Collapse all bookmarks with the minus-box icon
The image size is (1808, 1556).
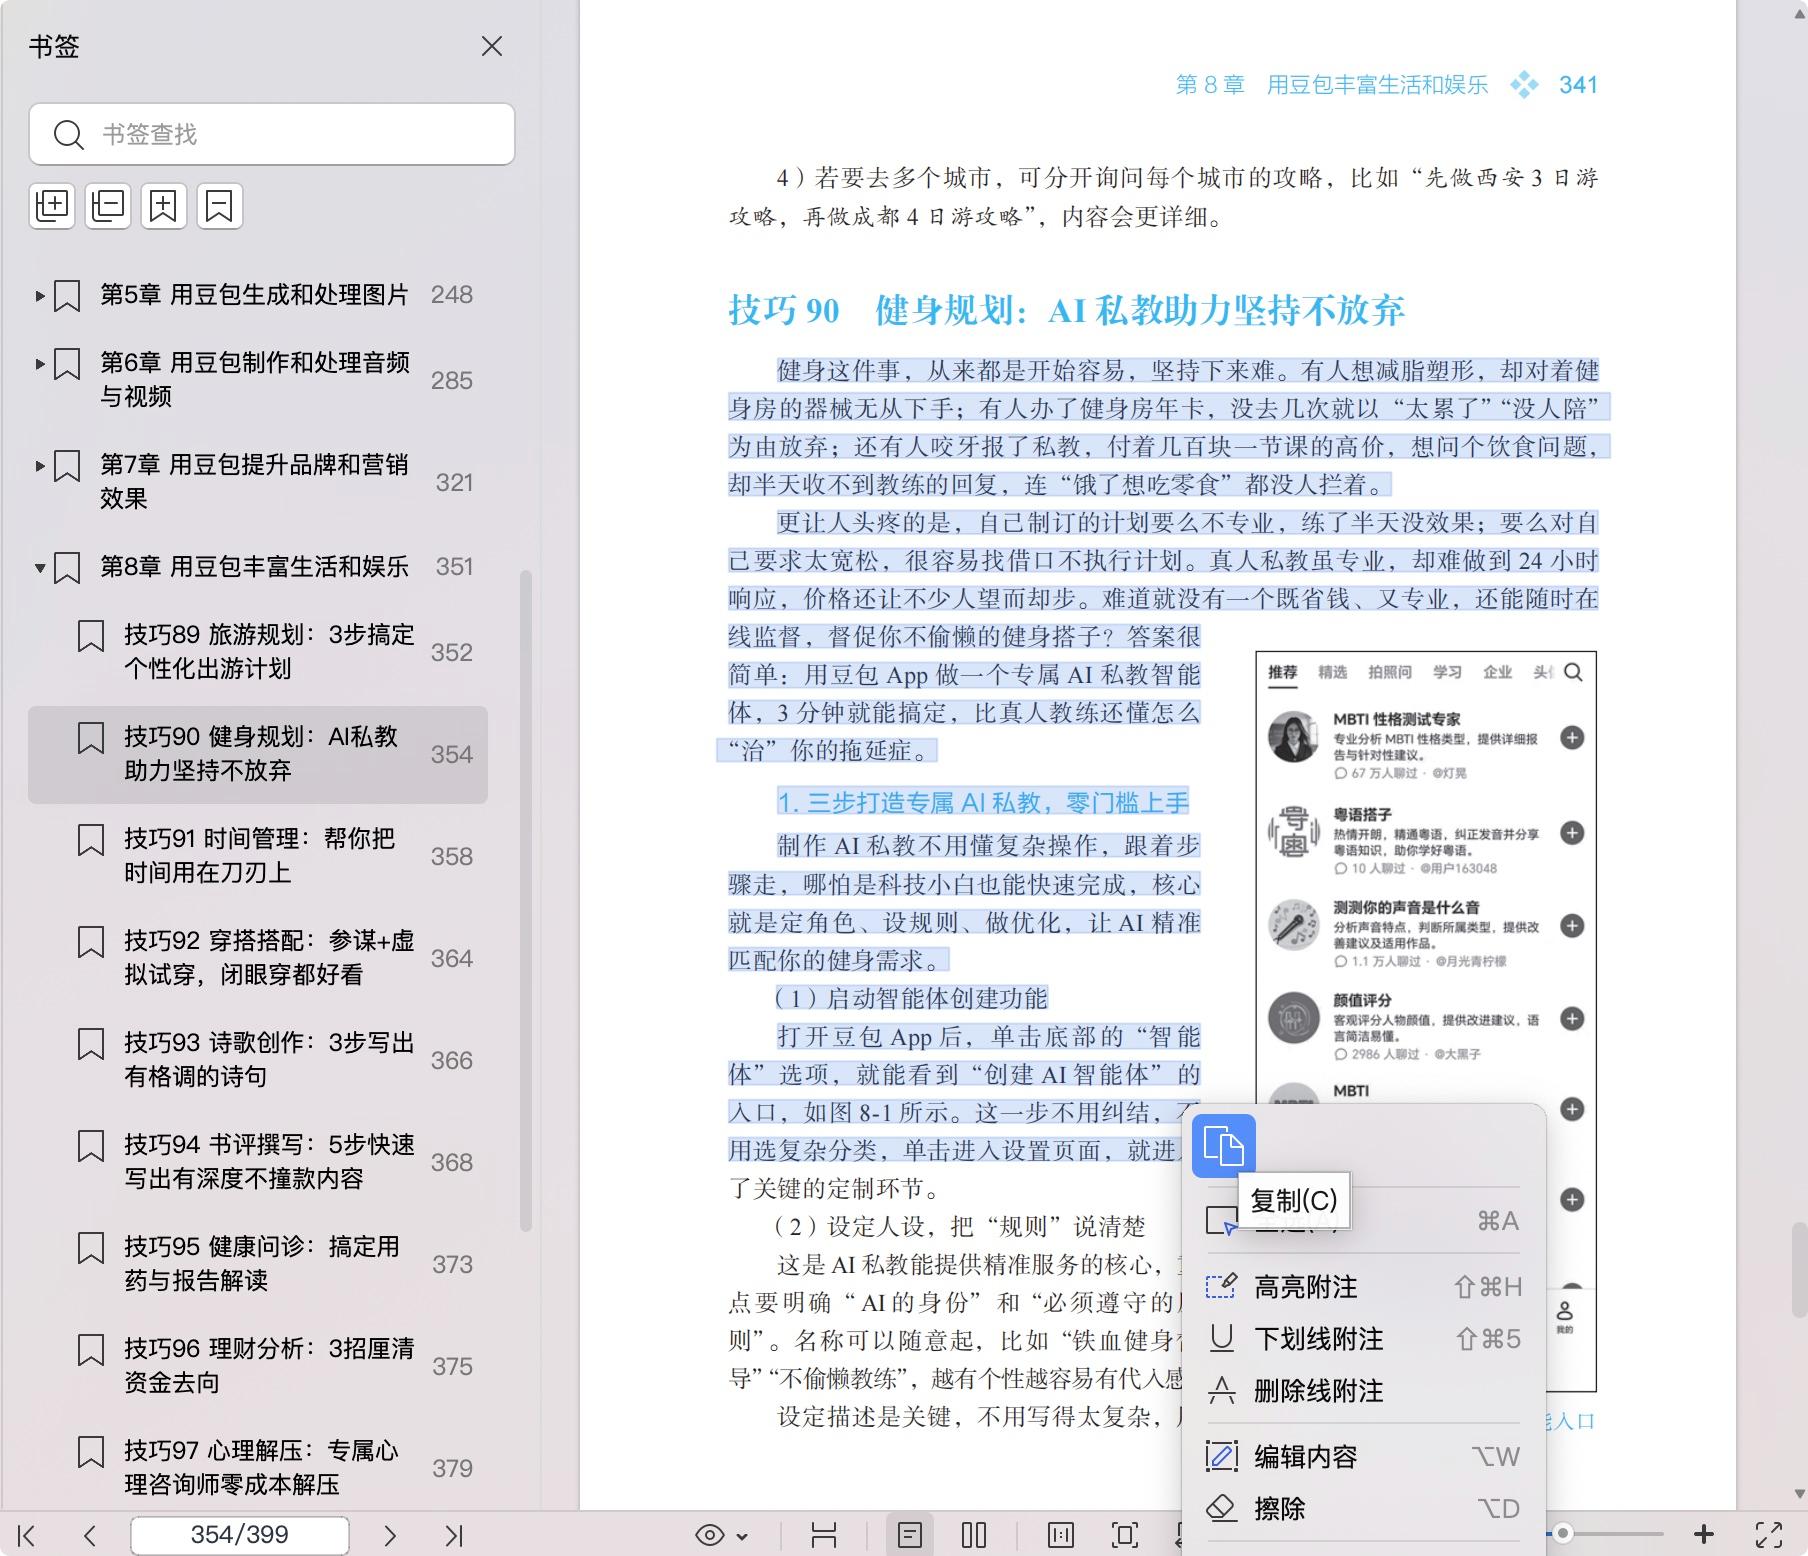click(x=108, y=206)
